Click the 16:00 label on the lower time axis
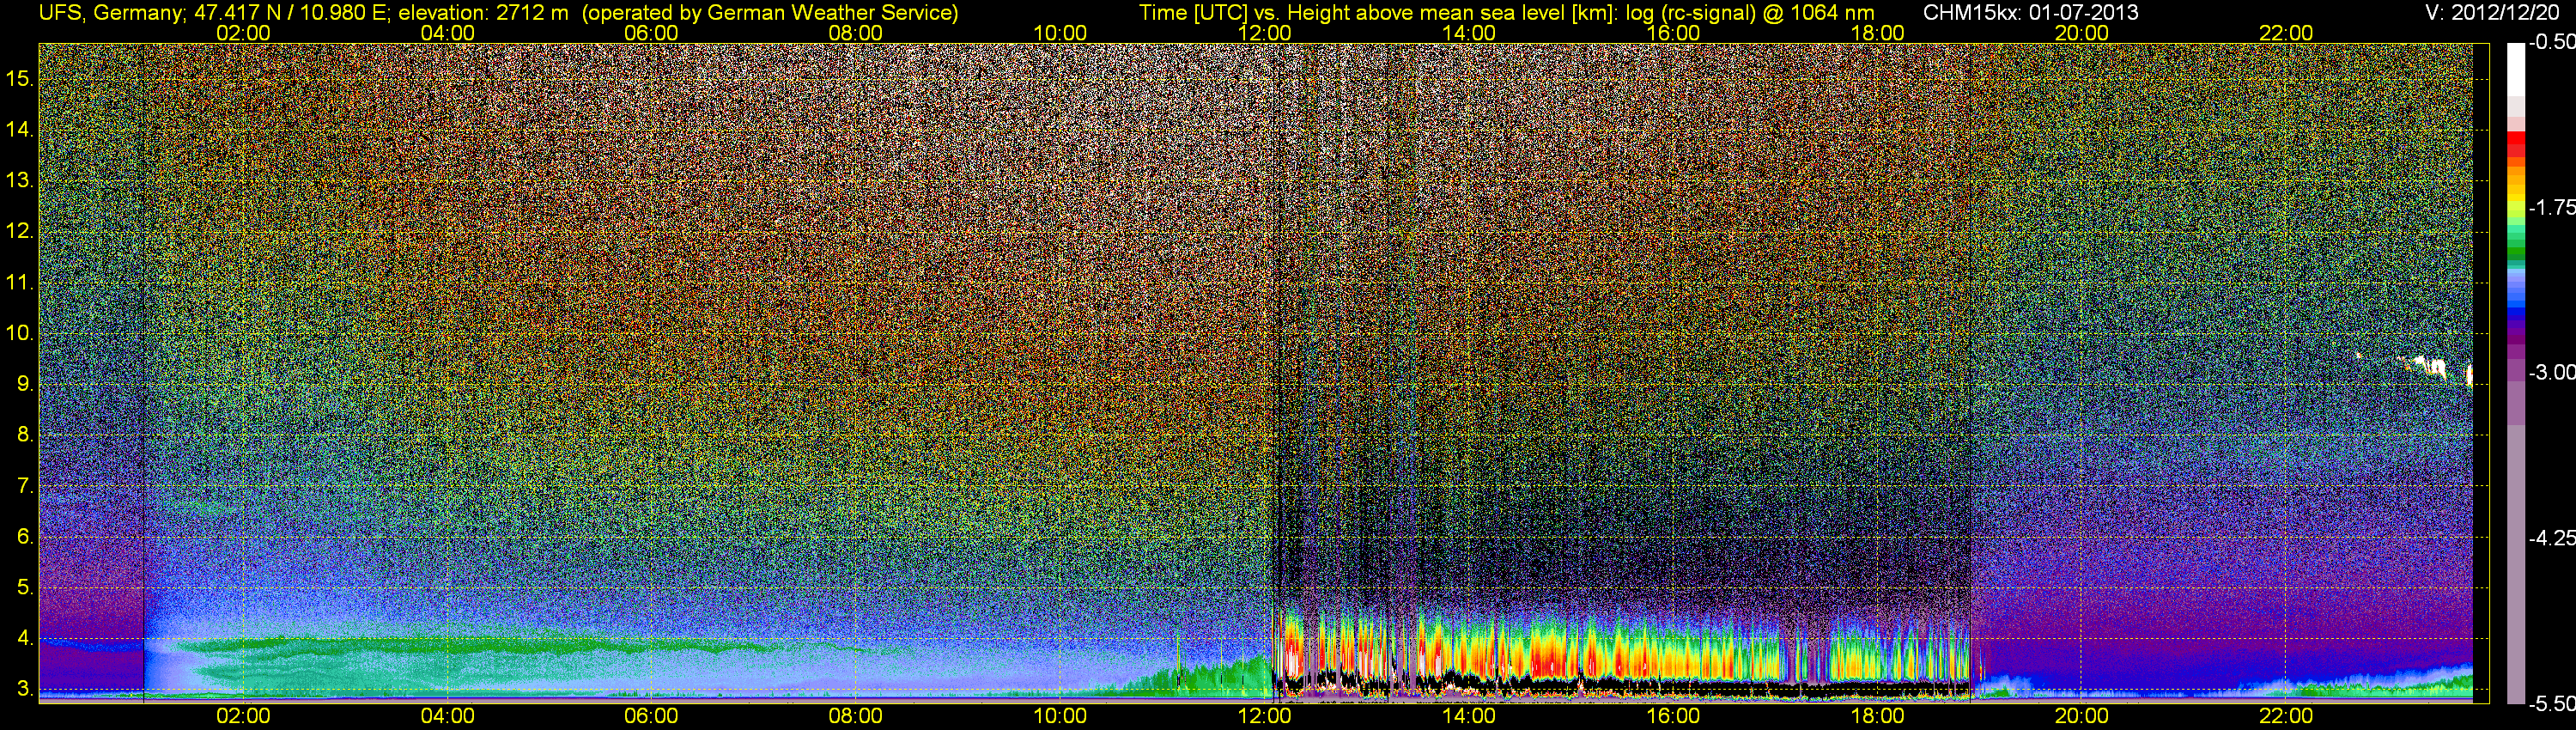This screenshot has width=2576, height=730. (x=1673, y=716)
